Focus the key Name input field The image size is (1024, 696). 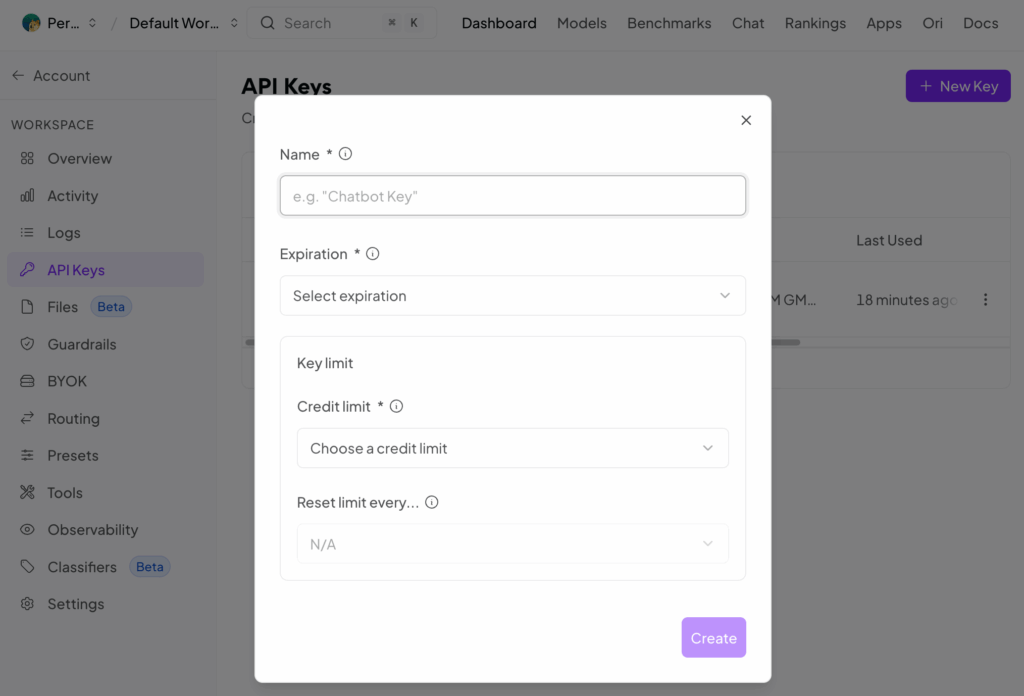[513, 195]
